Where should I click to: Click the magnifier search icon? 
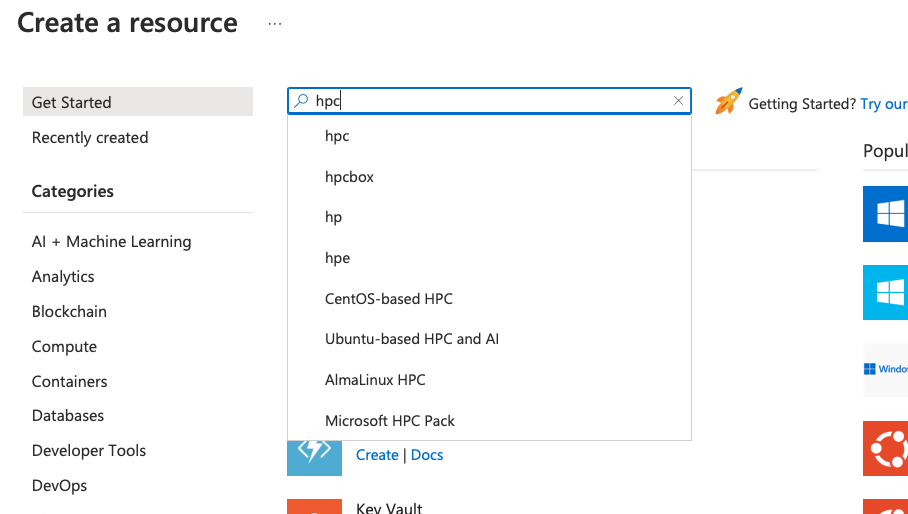301,101
